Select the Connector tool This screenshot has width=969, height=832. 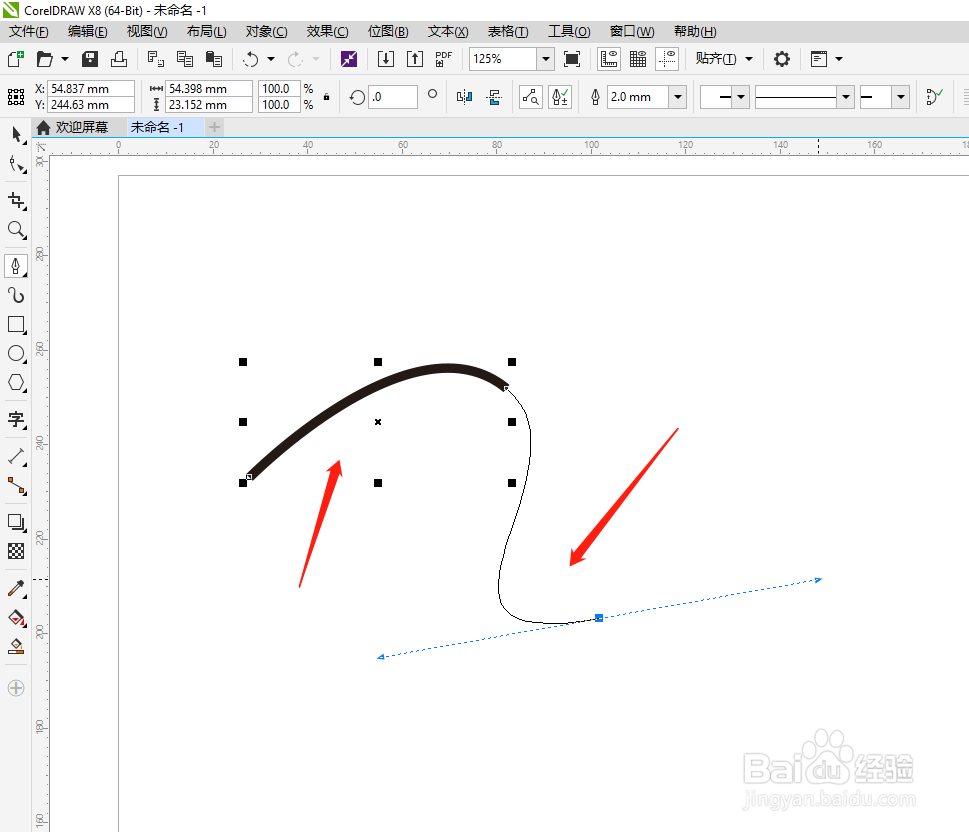tap(16, 486)
